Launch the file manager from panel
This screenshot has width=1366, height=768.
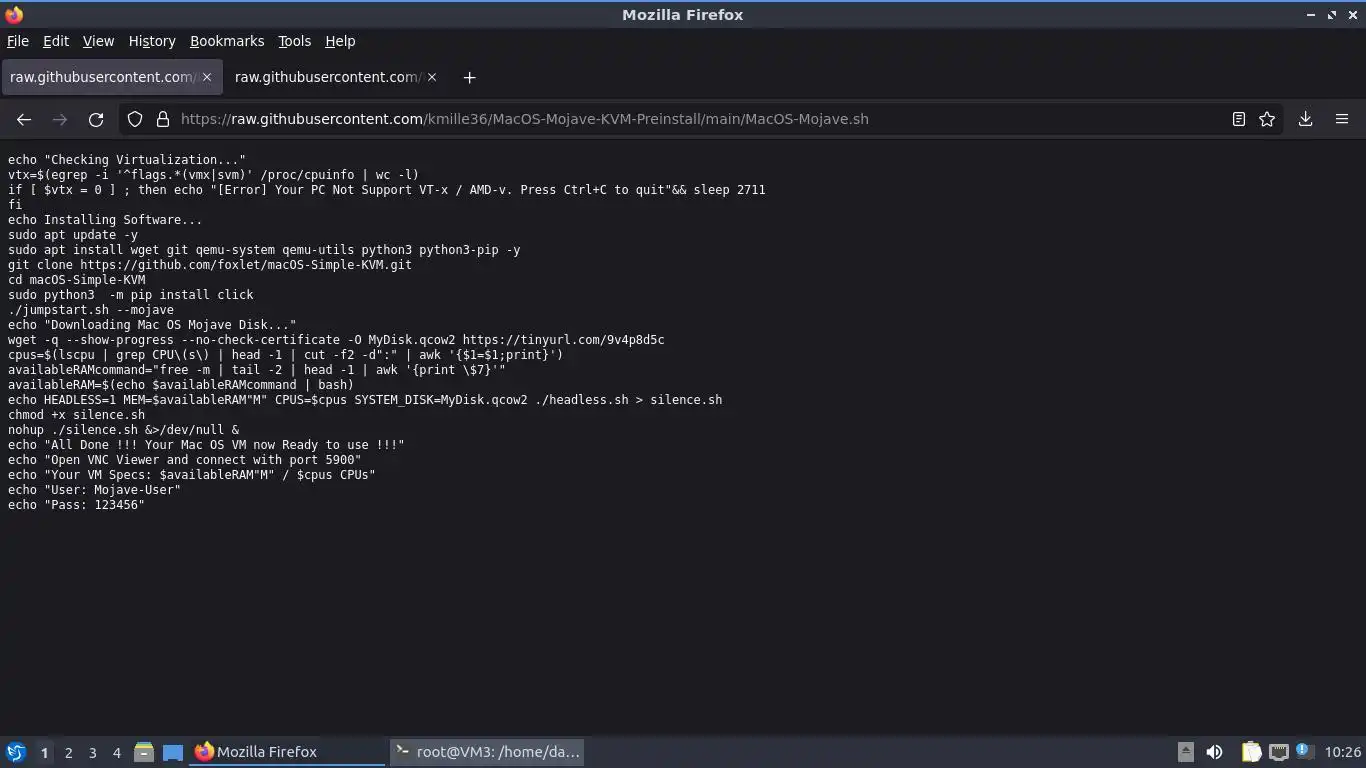click(144, 752)
